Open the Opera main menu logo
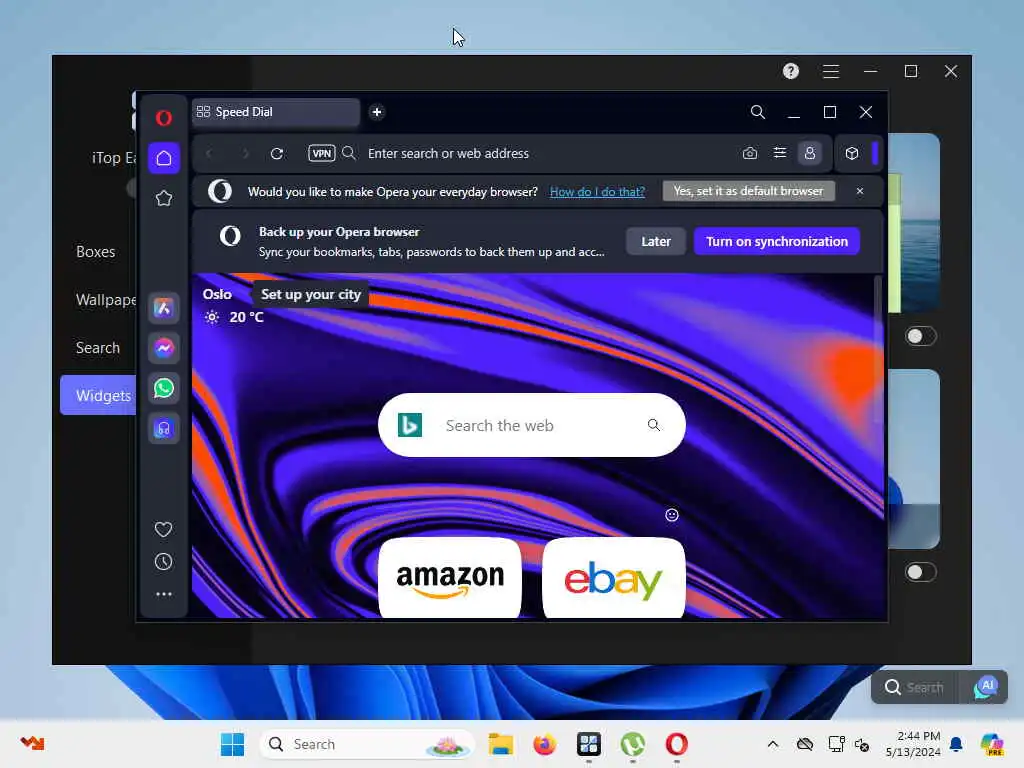This screenshot has height=768, width=1024. [x=164, y=118]
